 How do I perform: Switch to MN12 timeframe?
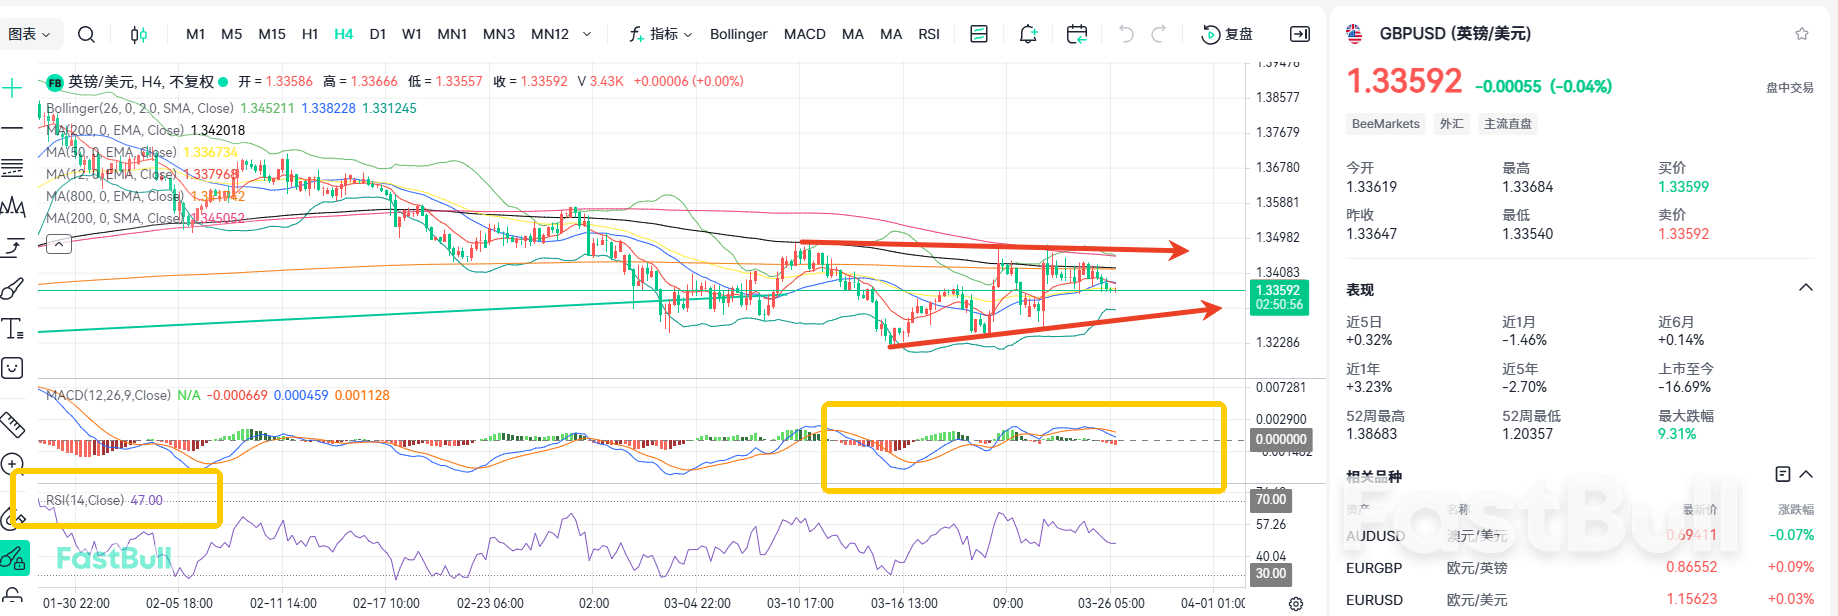click(550, 34)
